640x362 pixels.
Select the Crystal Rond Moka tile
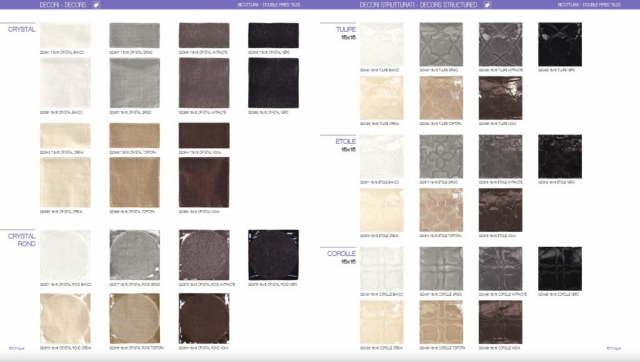(x=204, y=318)
